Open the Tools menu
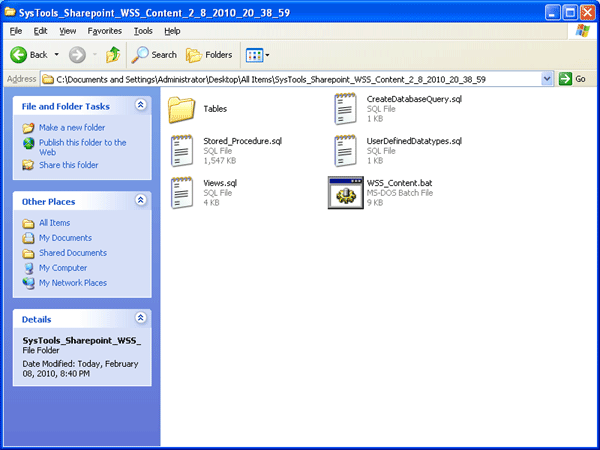Screen dimensions: 600x450 tap(143, 31)
